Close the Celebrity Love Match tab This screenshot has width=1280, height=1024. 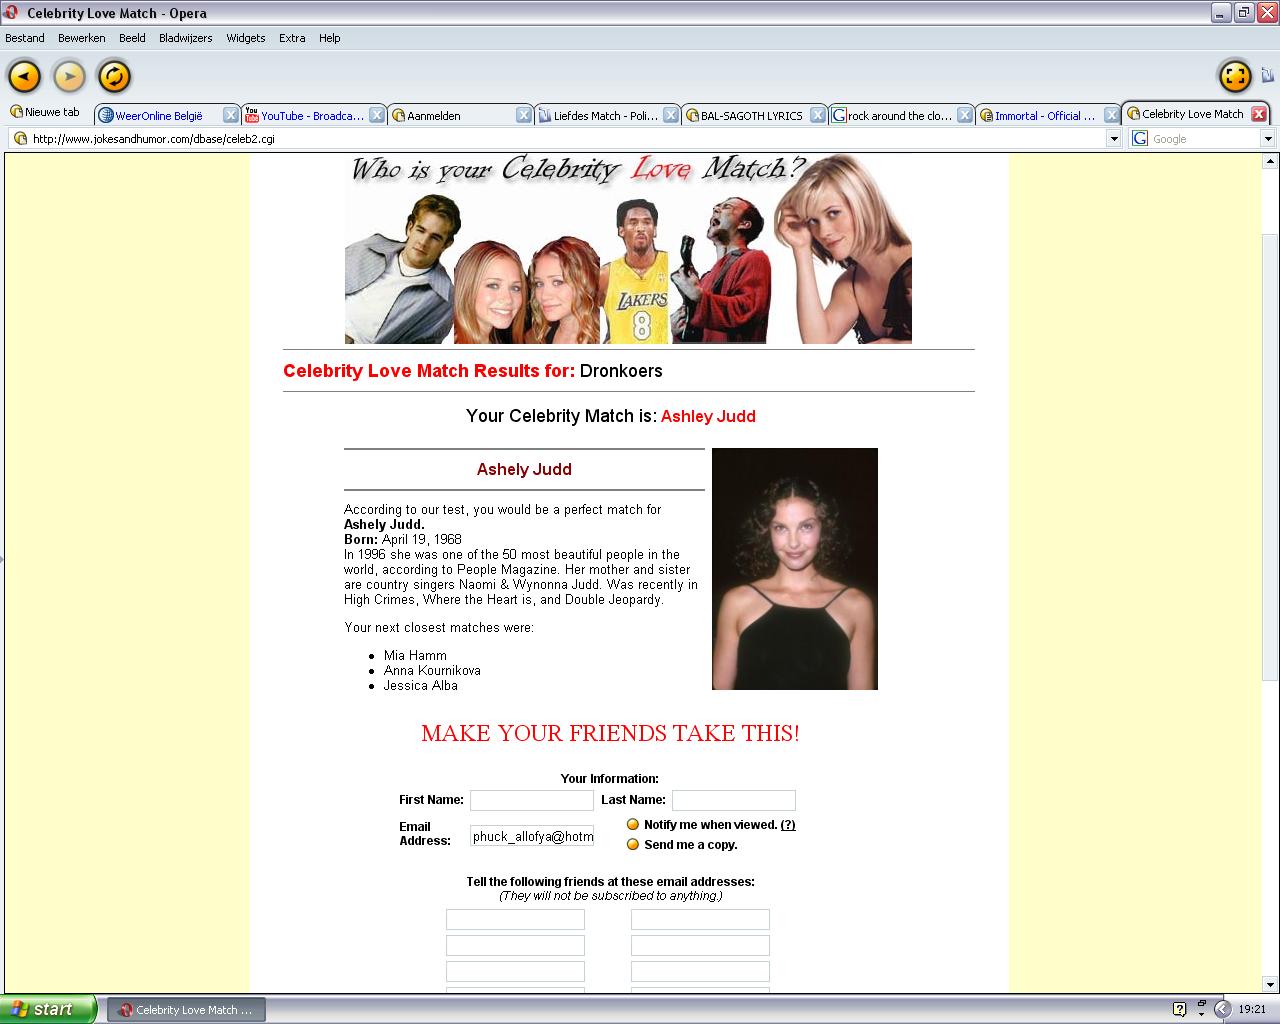click(1259, 114)
